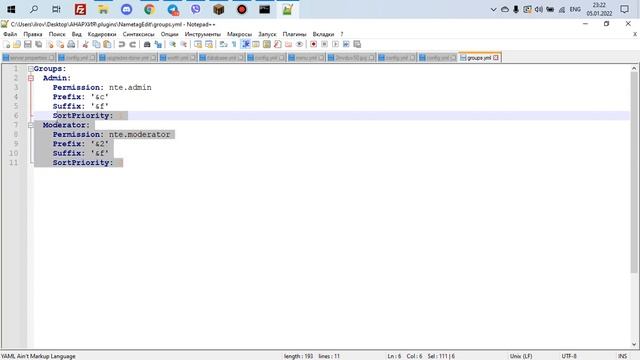
Task: Open Discord from the taskbar
Action: point(126,9)
